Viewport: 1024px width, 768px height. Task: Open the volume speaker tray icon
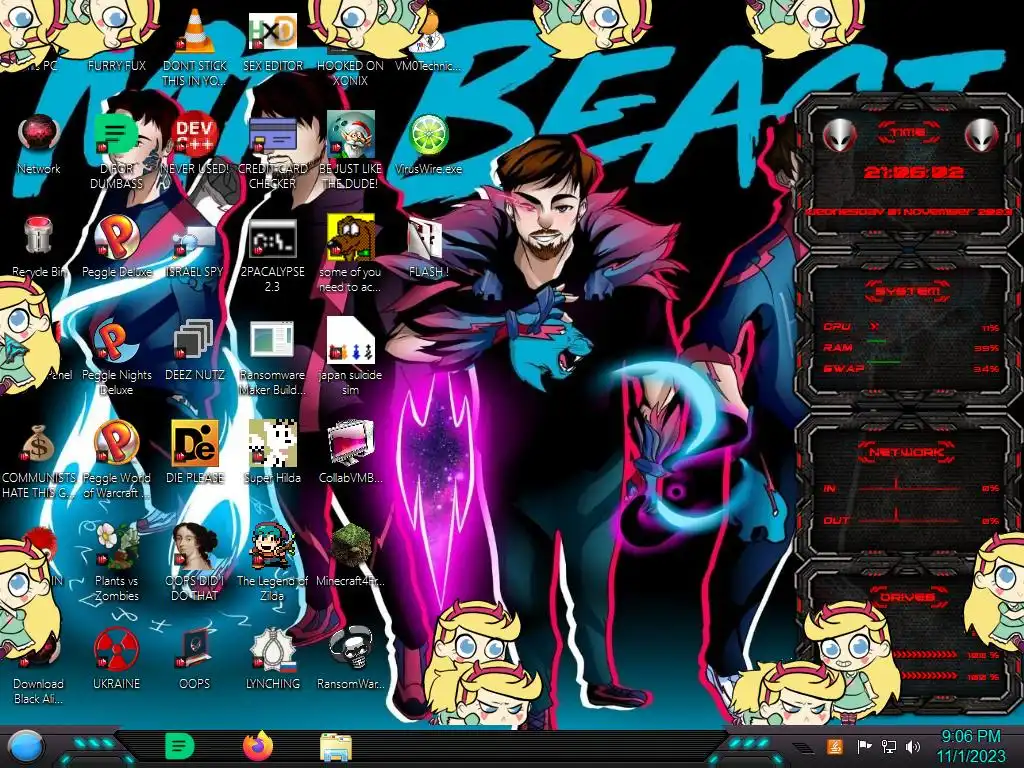click(913, 746)
